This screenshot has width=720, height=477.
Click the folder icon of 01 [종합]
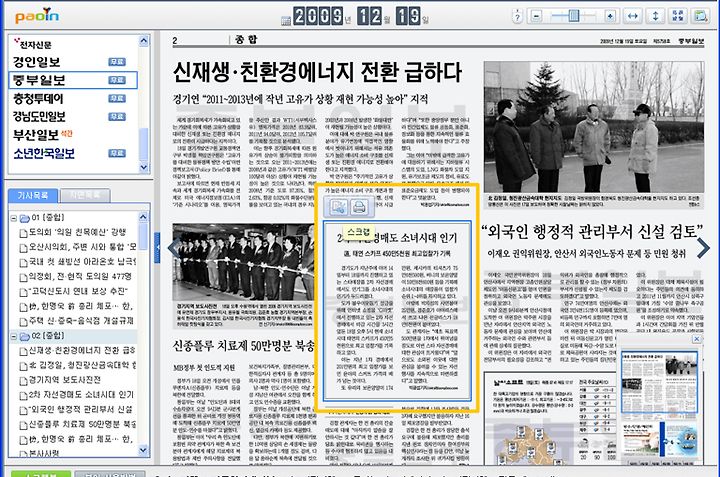24,218
